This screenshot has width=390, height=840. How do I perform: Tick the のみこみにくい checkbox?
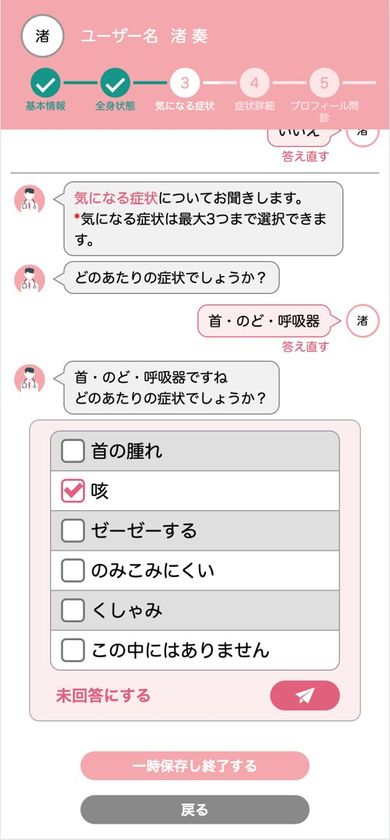(x=73, y=571)
